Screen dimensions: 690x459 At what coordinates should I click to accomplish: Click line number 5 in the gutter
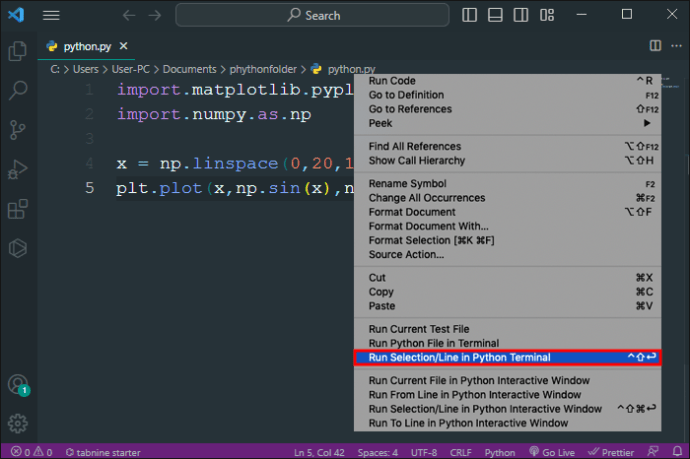click(x=89, y=188)
